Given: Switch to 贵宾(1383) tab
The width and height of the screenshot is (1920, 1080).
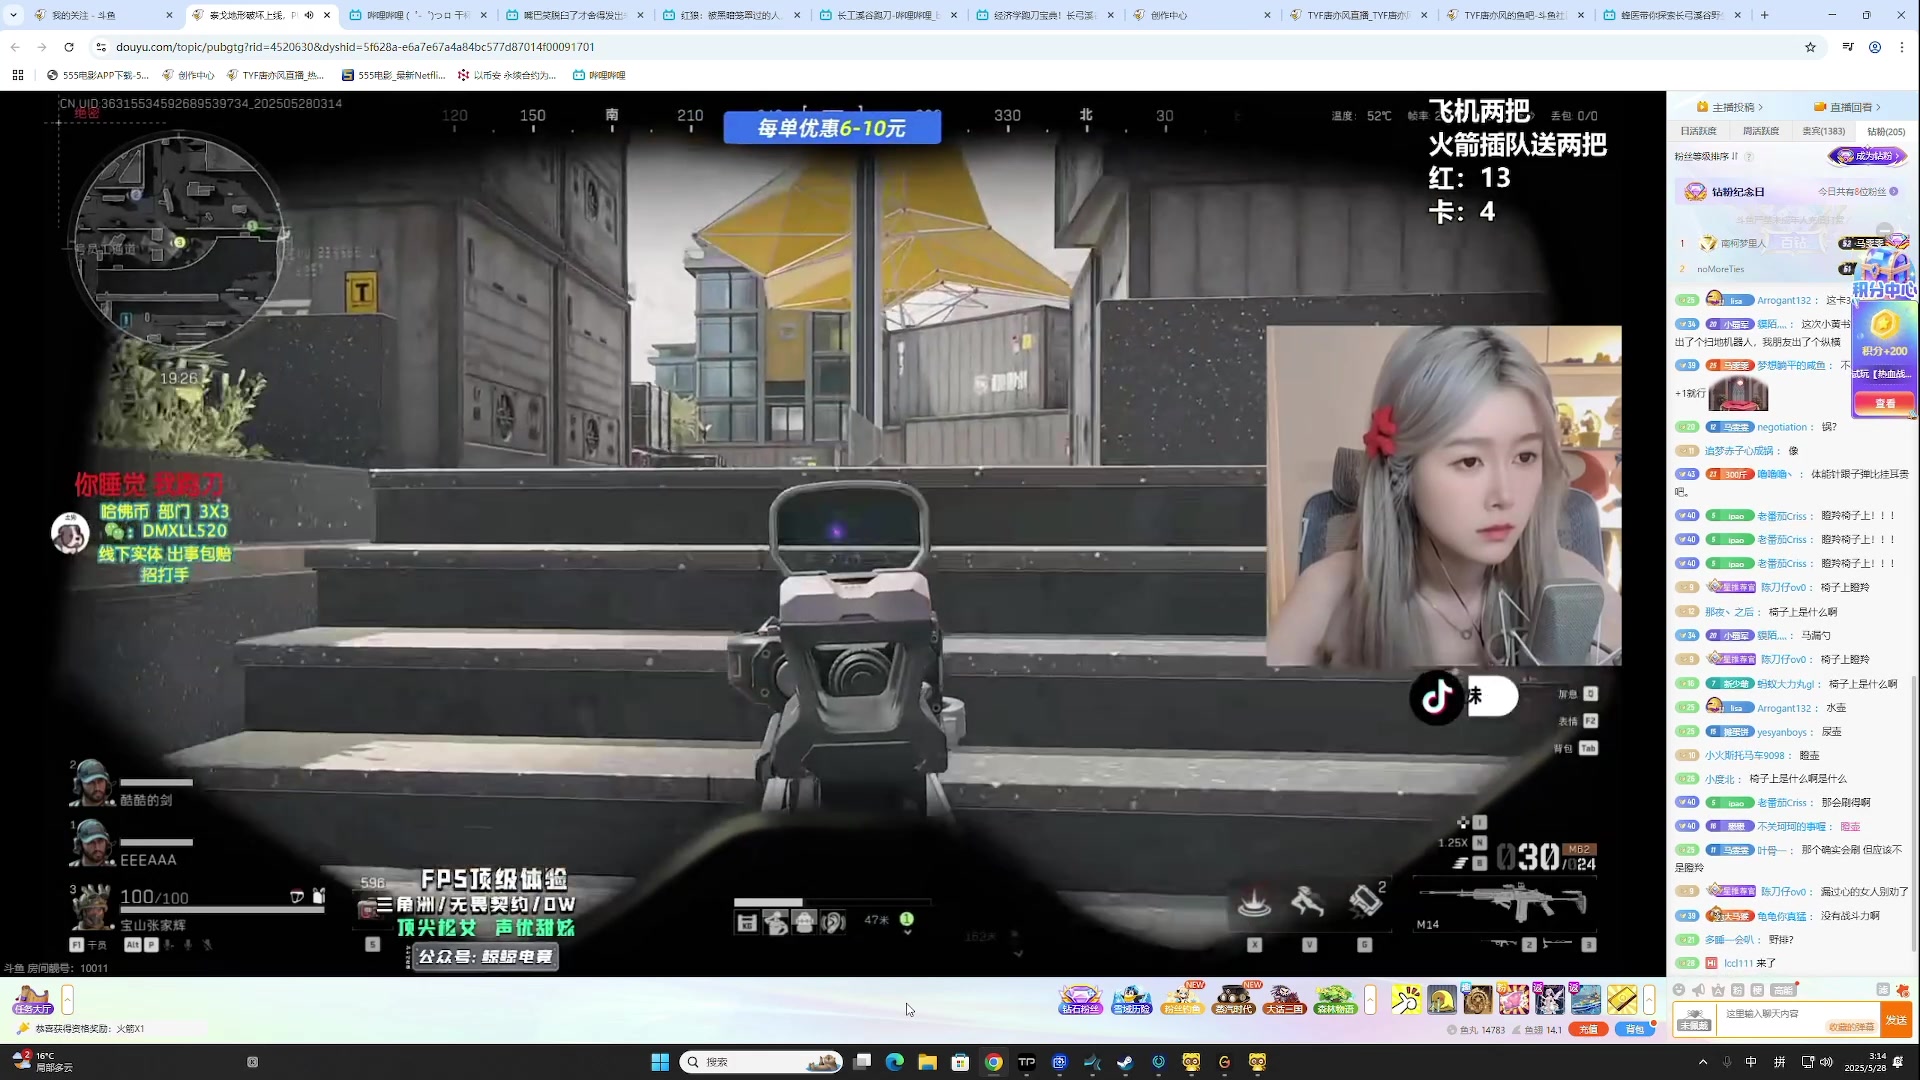Looking at the screenshot, I should point(1824,131).
